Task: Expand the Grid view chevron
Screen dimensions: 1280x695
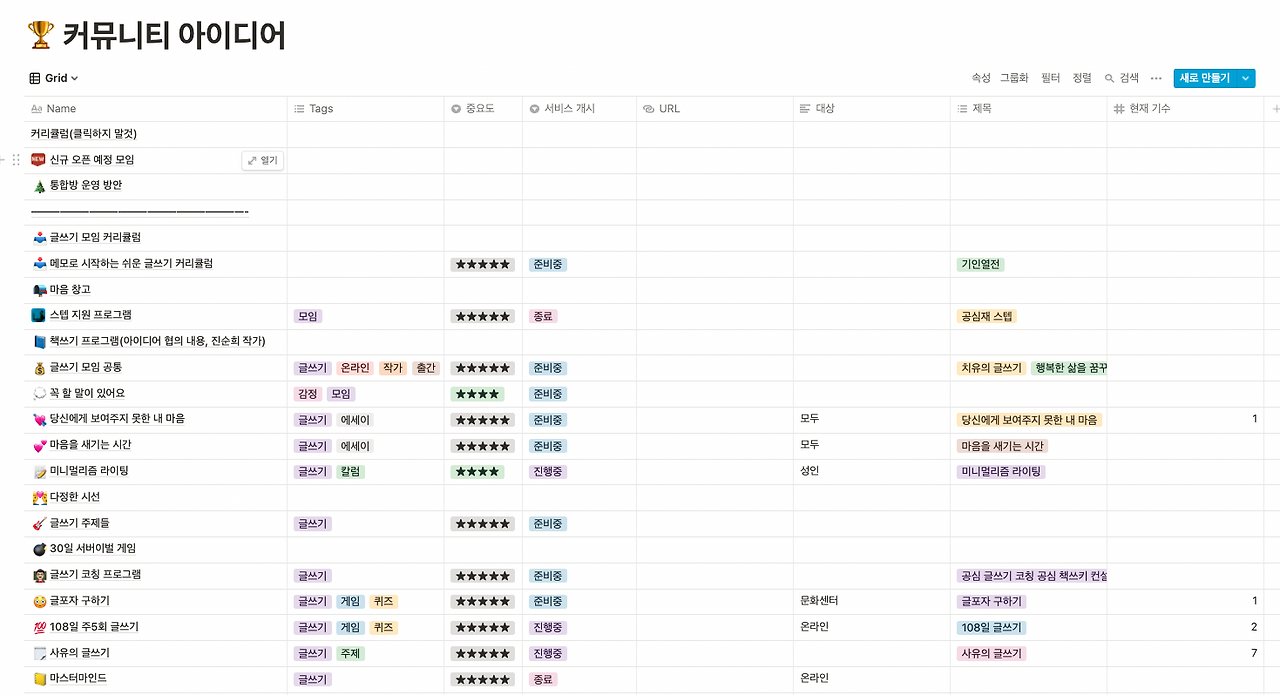Action: 73,77
